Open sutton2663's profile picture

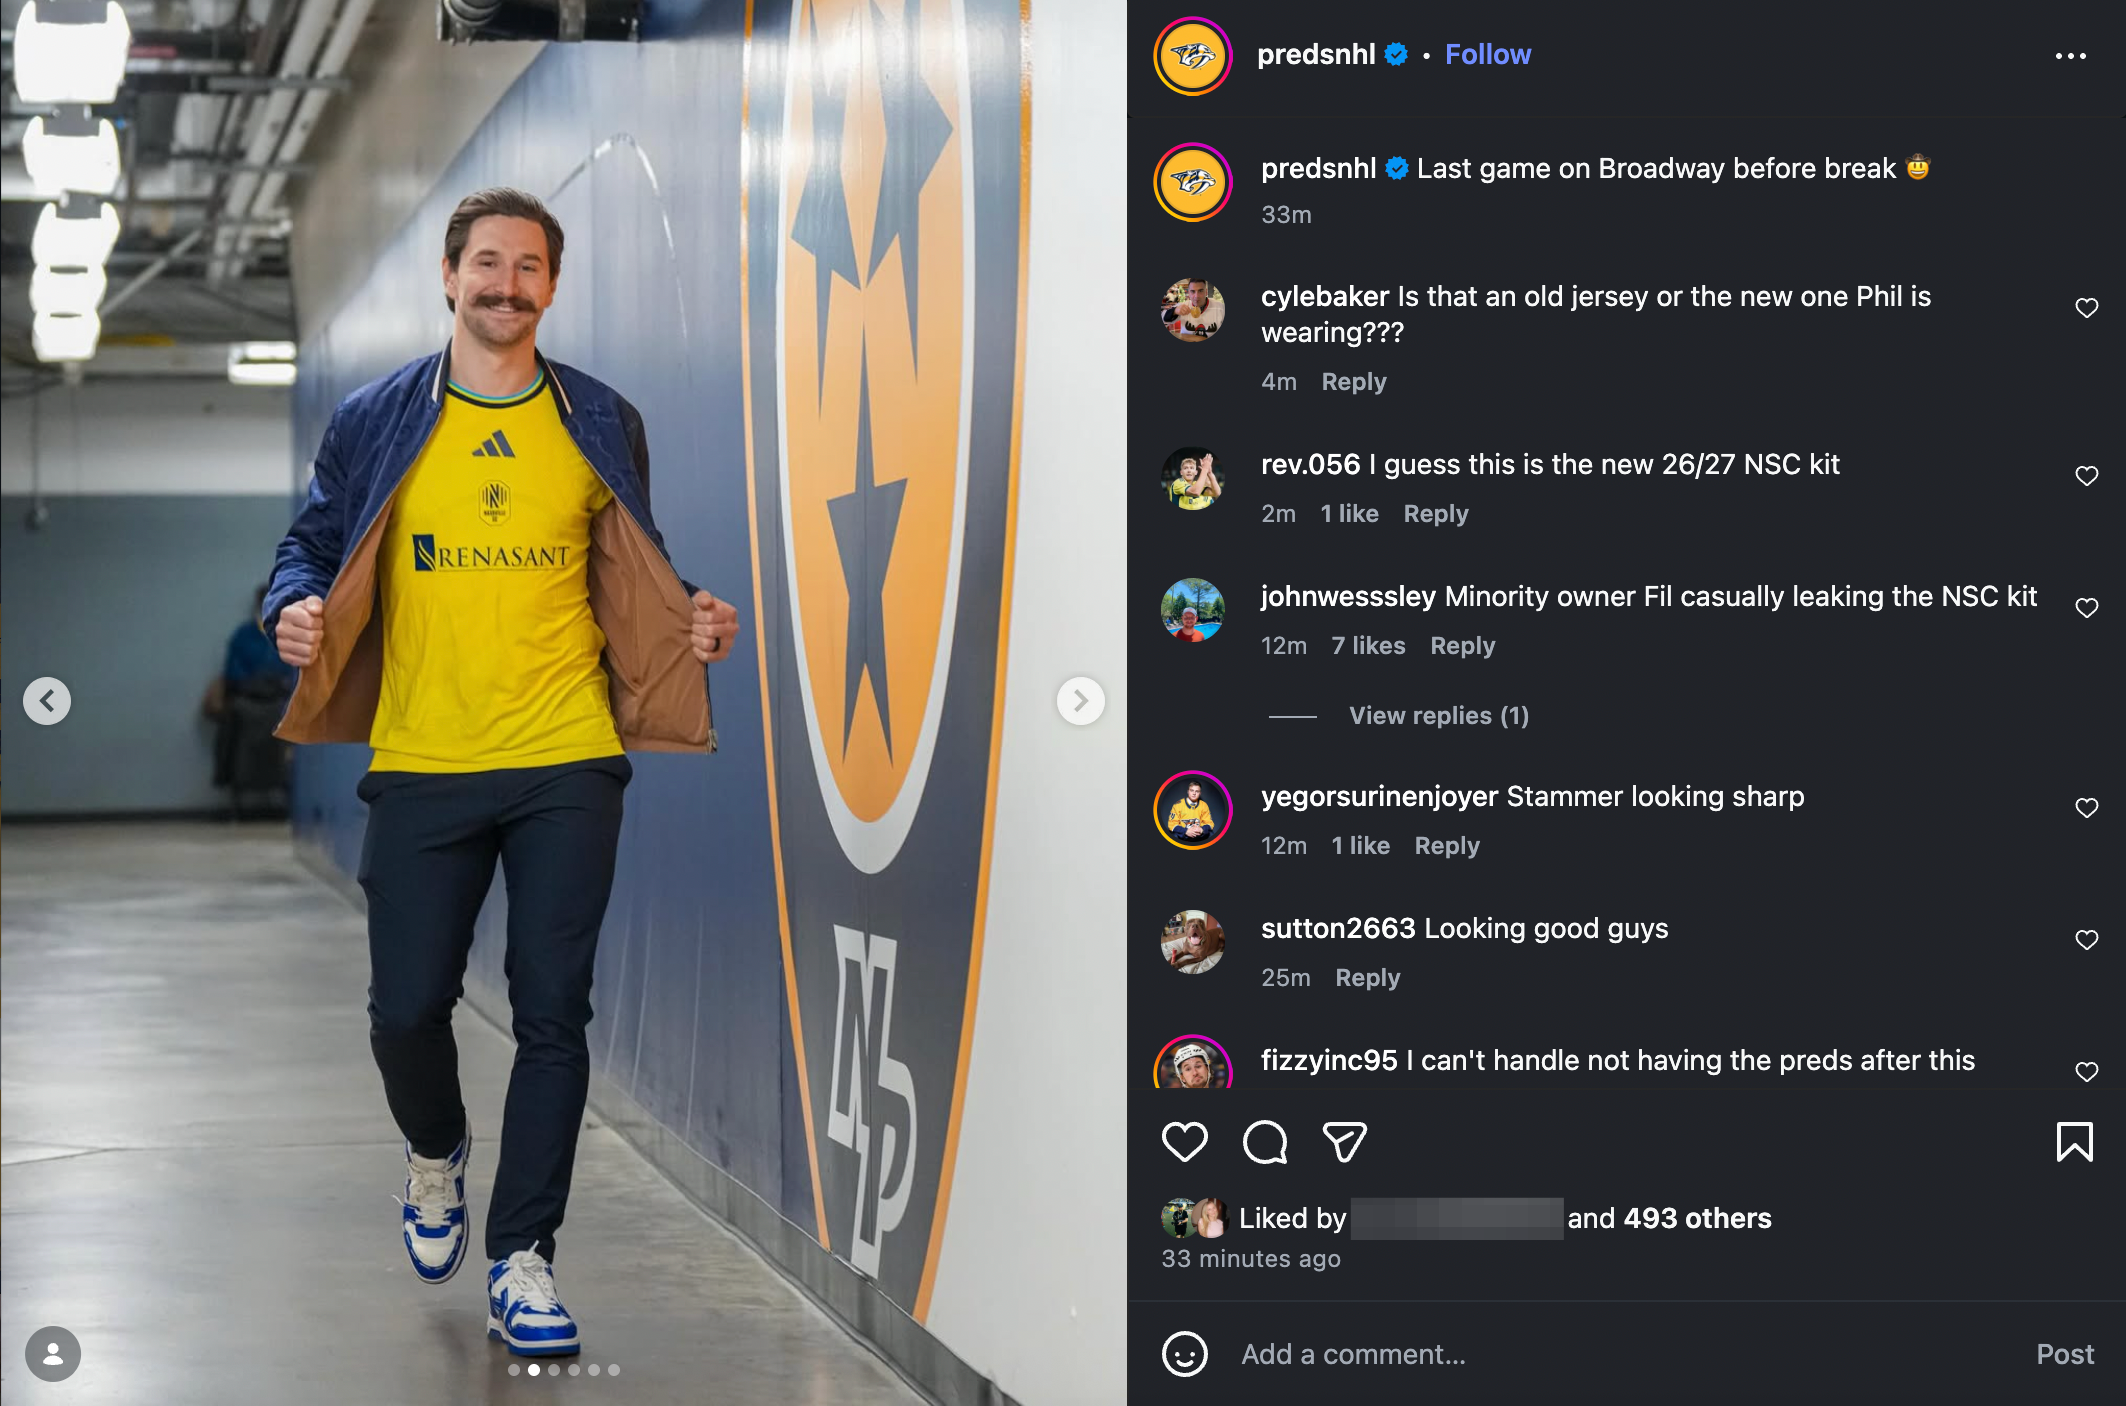[1193, 941]
